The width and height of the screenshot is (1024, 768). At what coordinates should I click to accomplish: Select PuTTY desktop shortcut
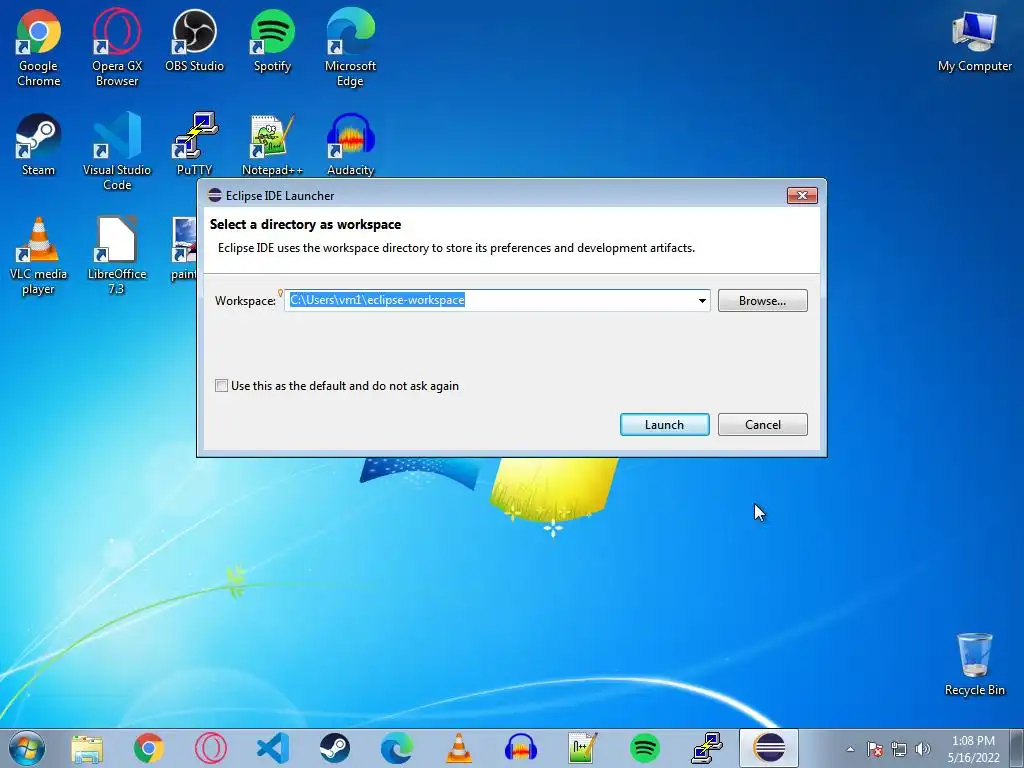[x=195, y=144]
